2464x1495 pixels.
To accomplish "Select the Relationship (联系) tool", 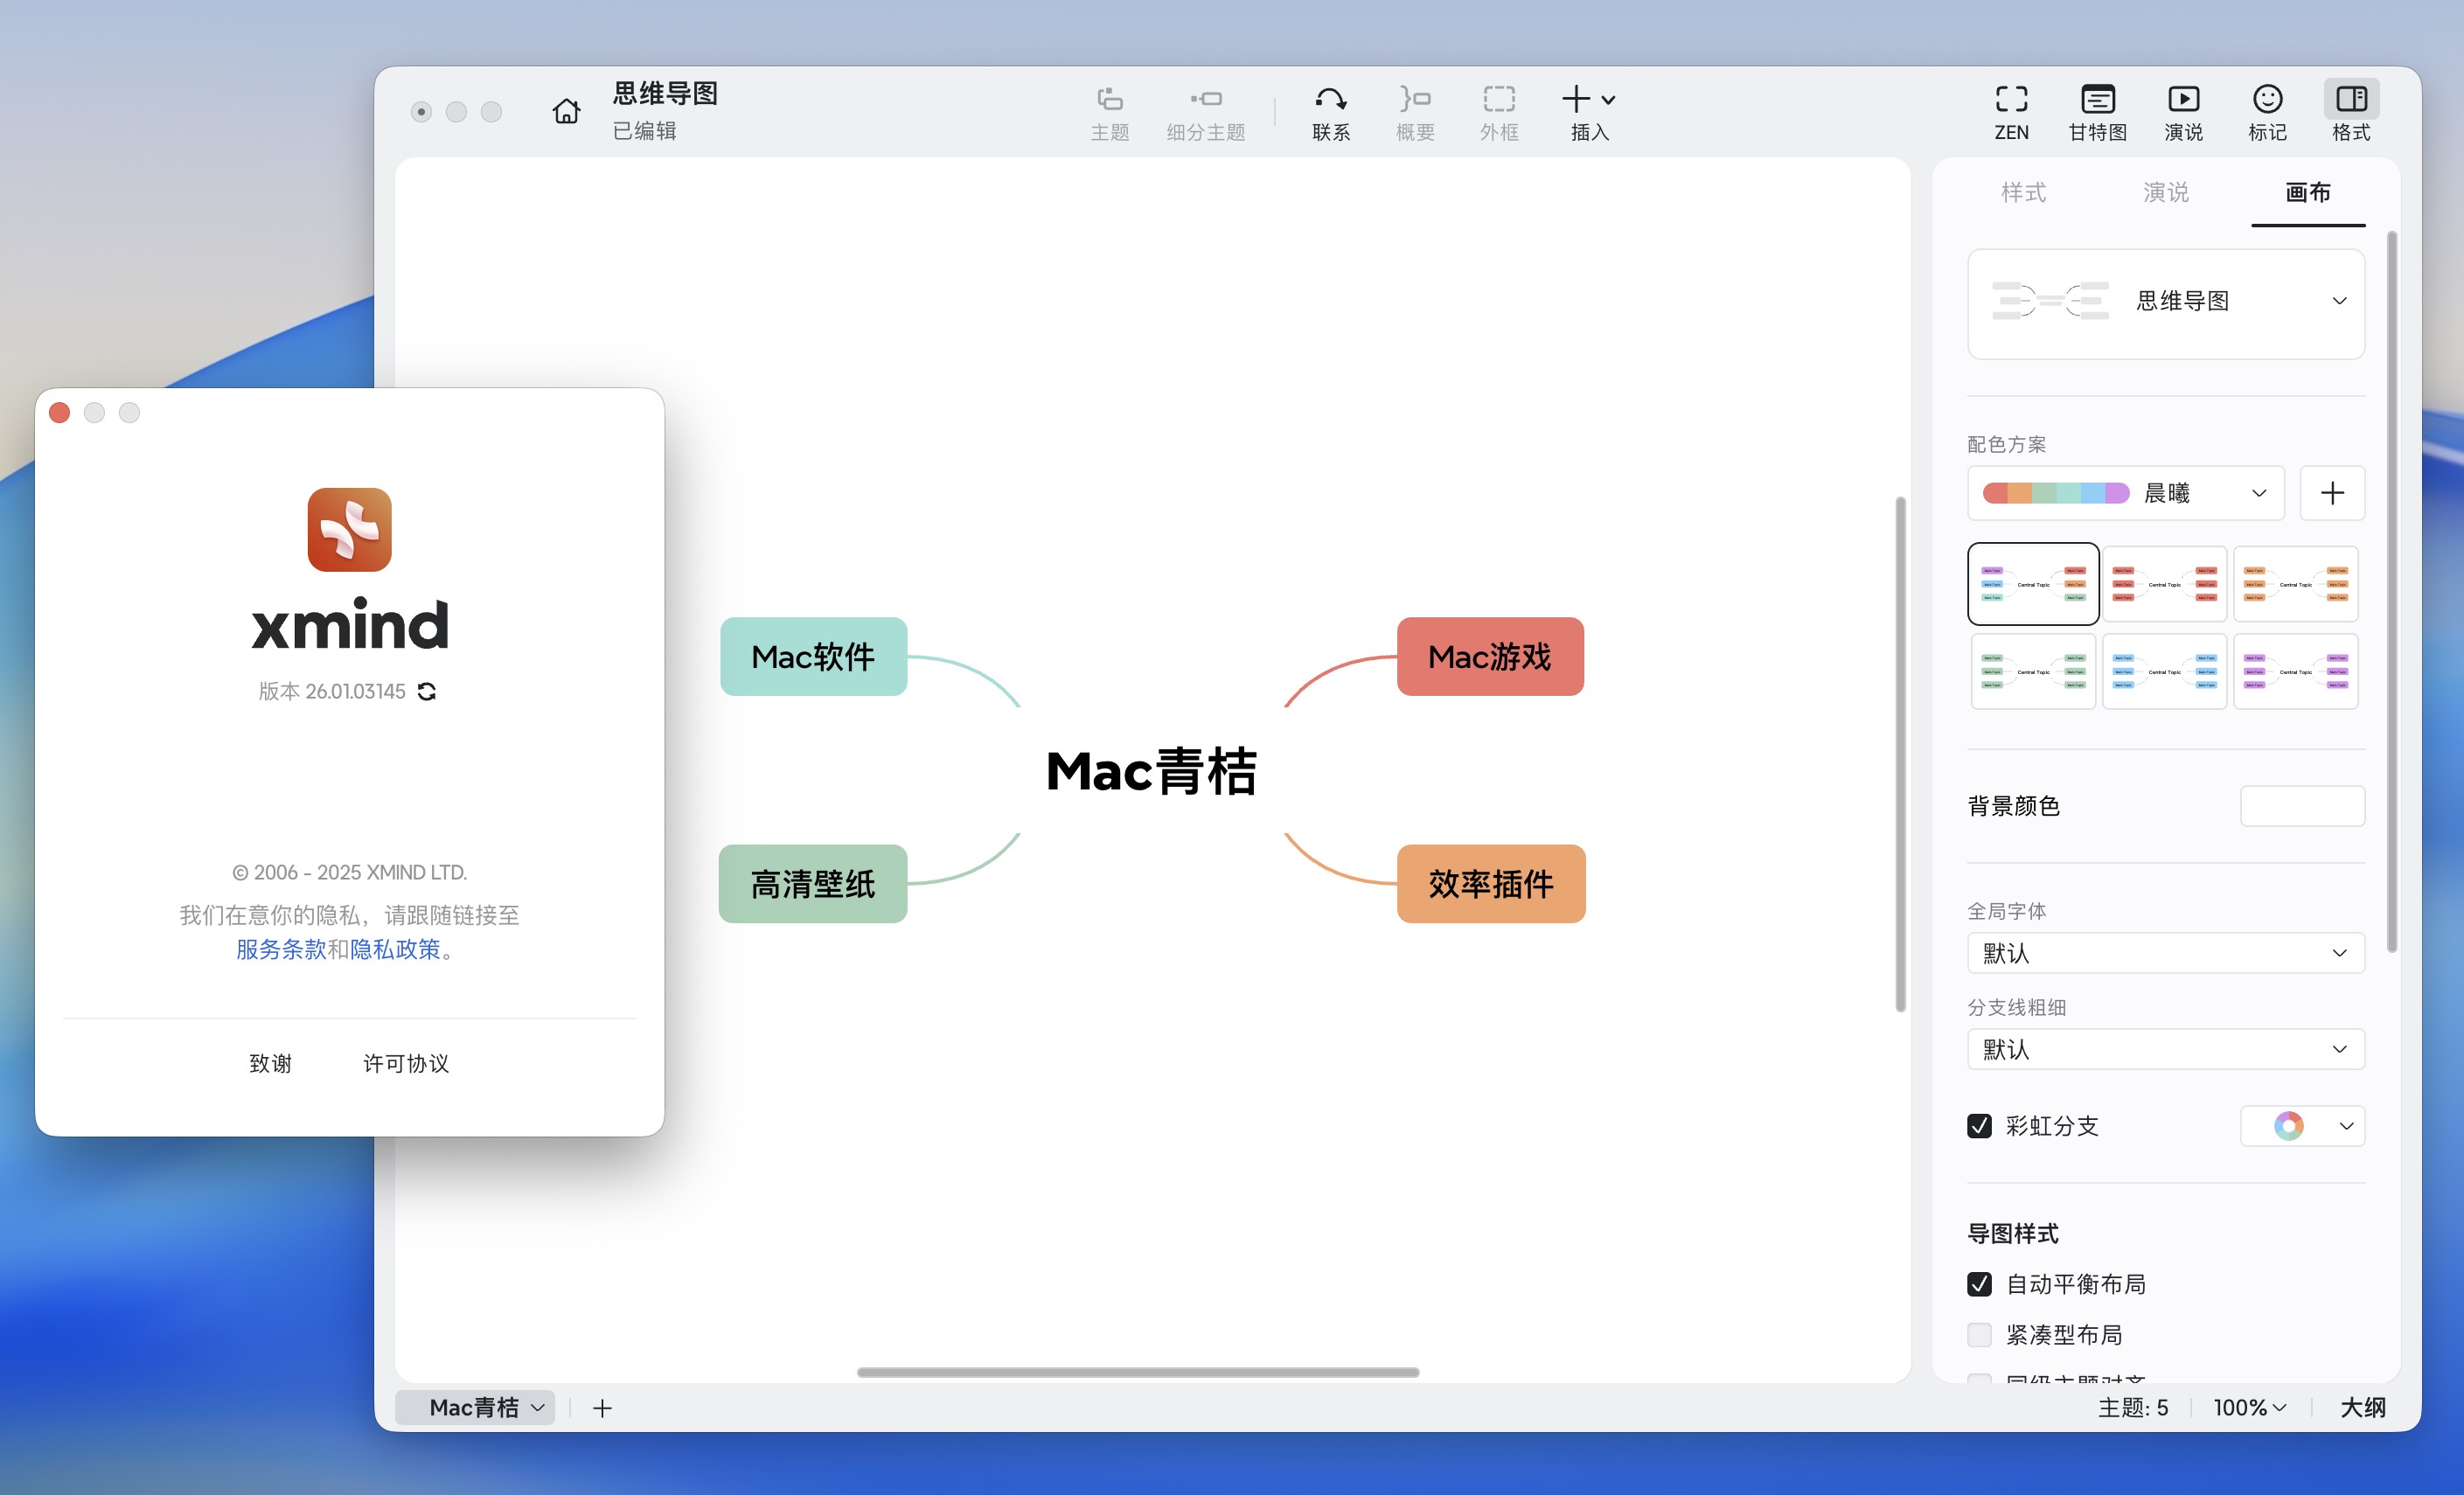I will 1330,112.
